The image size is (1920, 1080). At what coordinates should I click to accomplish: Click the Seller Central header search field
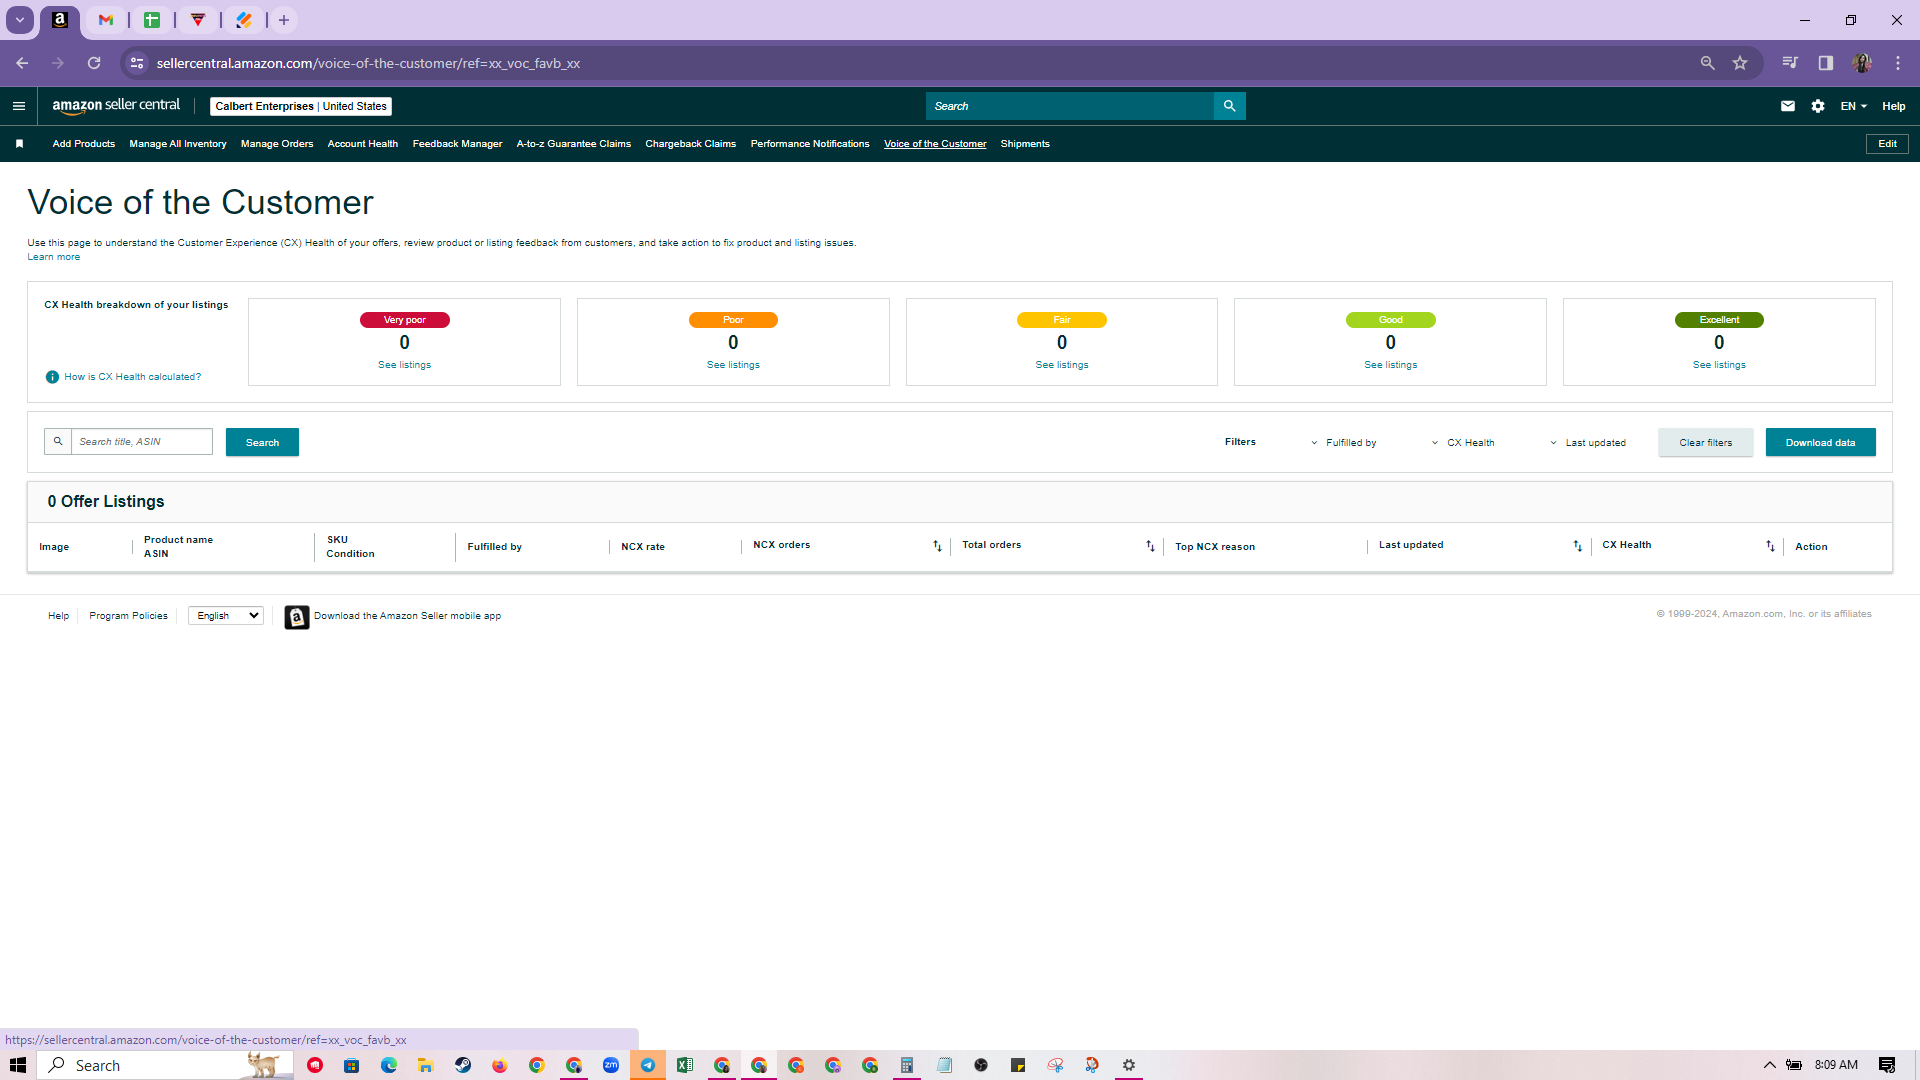click(1070, 106)
